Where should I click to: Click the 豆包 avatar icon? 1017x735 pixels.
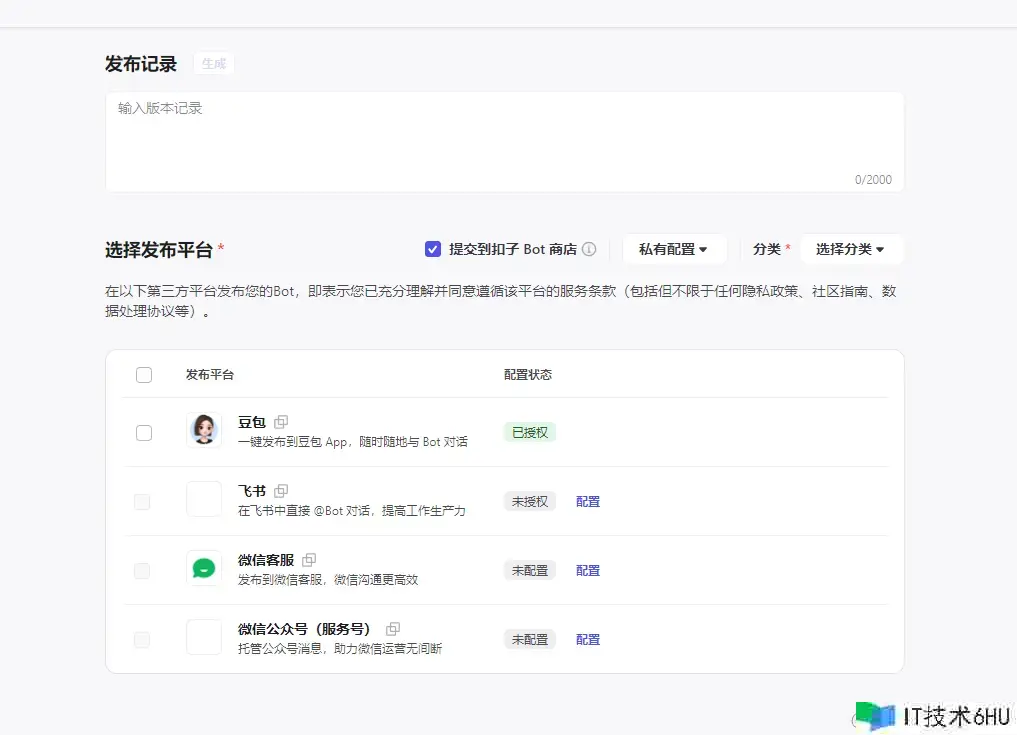[204, 430]
